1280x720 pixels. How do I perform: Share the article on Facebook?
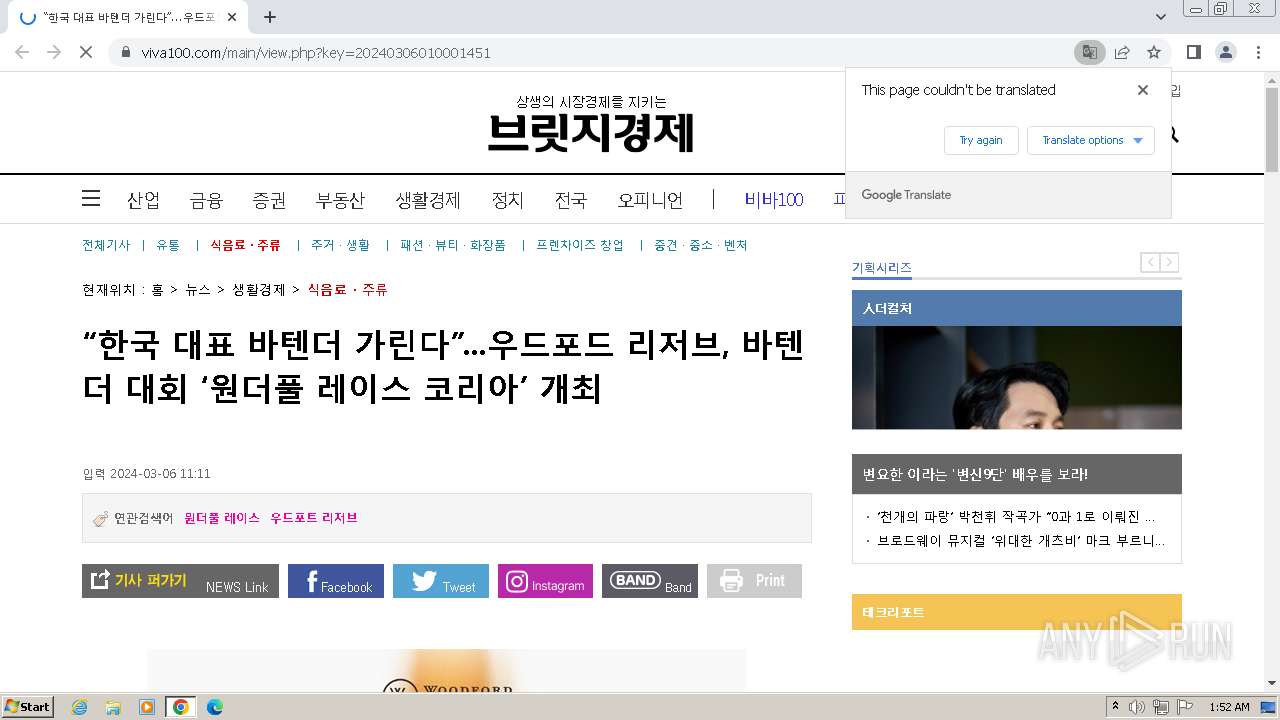pos(336,581)
